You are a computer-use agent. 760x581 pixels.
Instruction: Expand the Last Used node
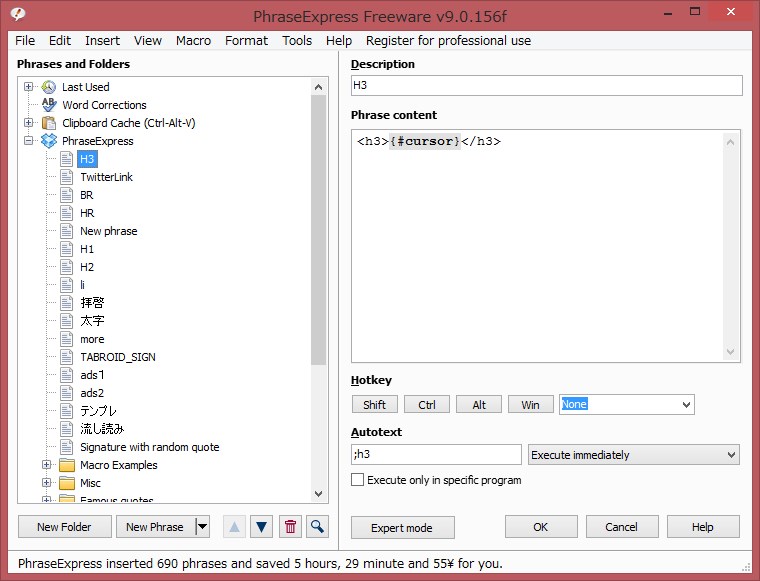point(29,87)
